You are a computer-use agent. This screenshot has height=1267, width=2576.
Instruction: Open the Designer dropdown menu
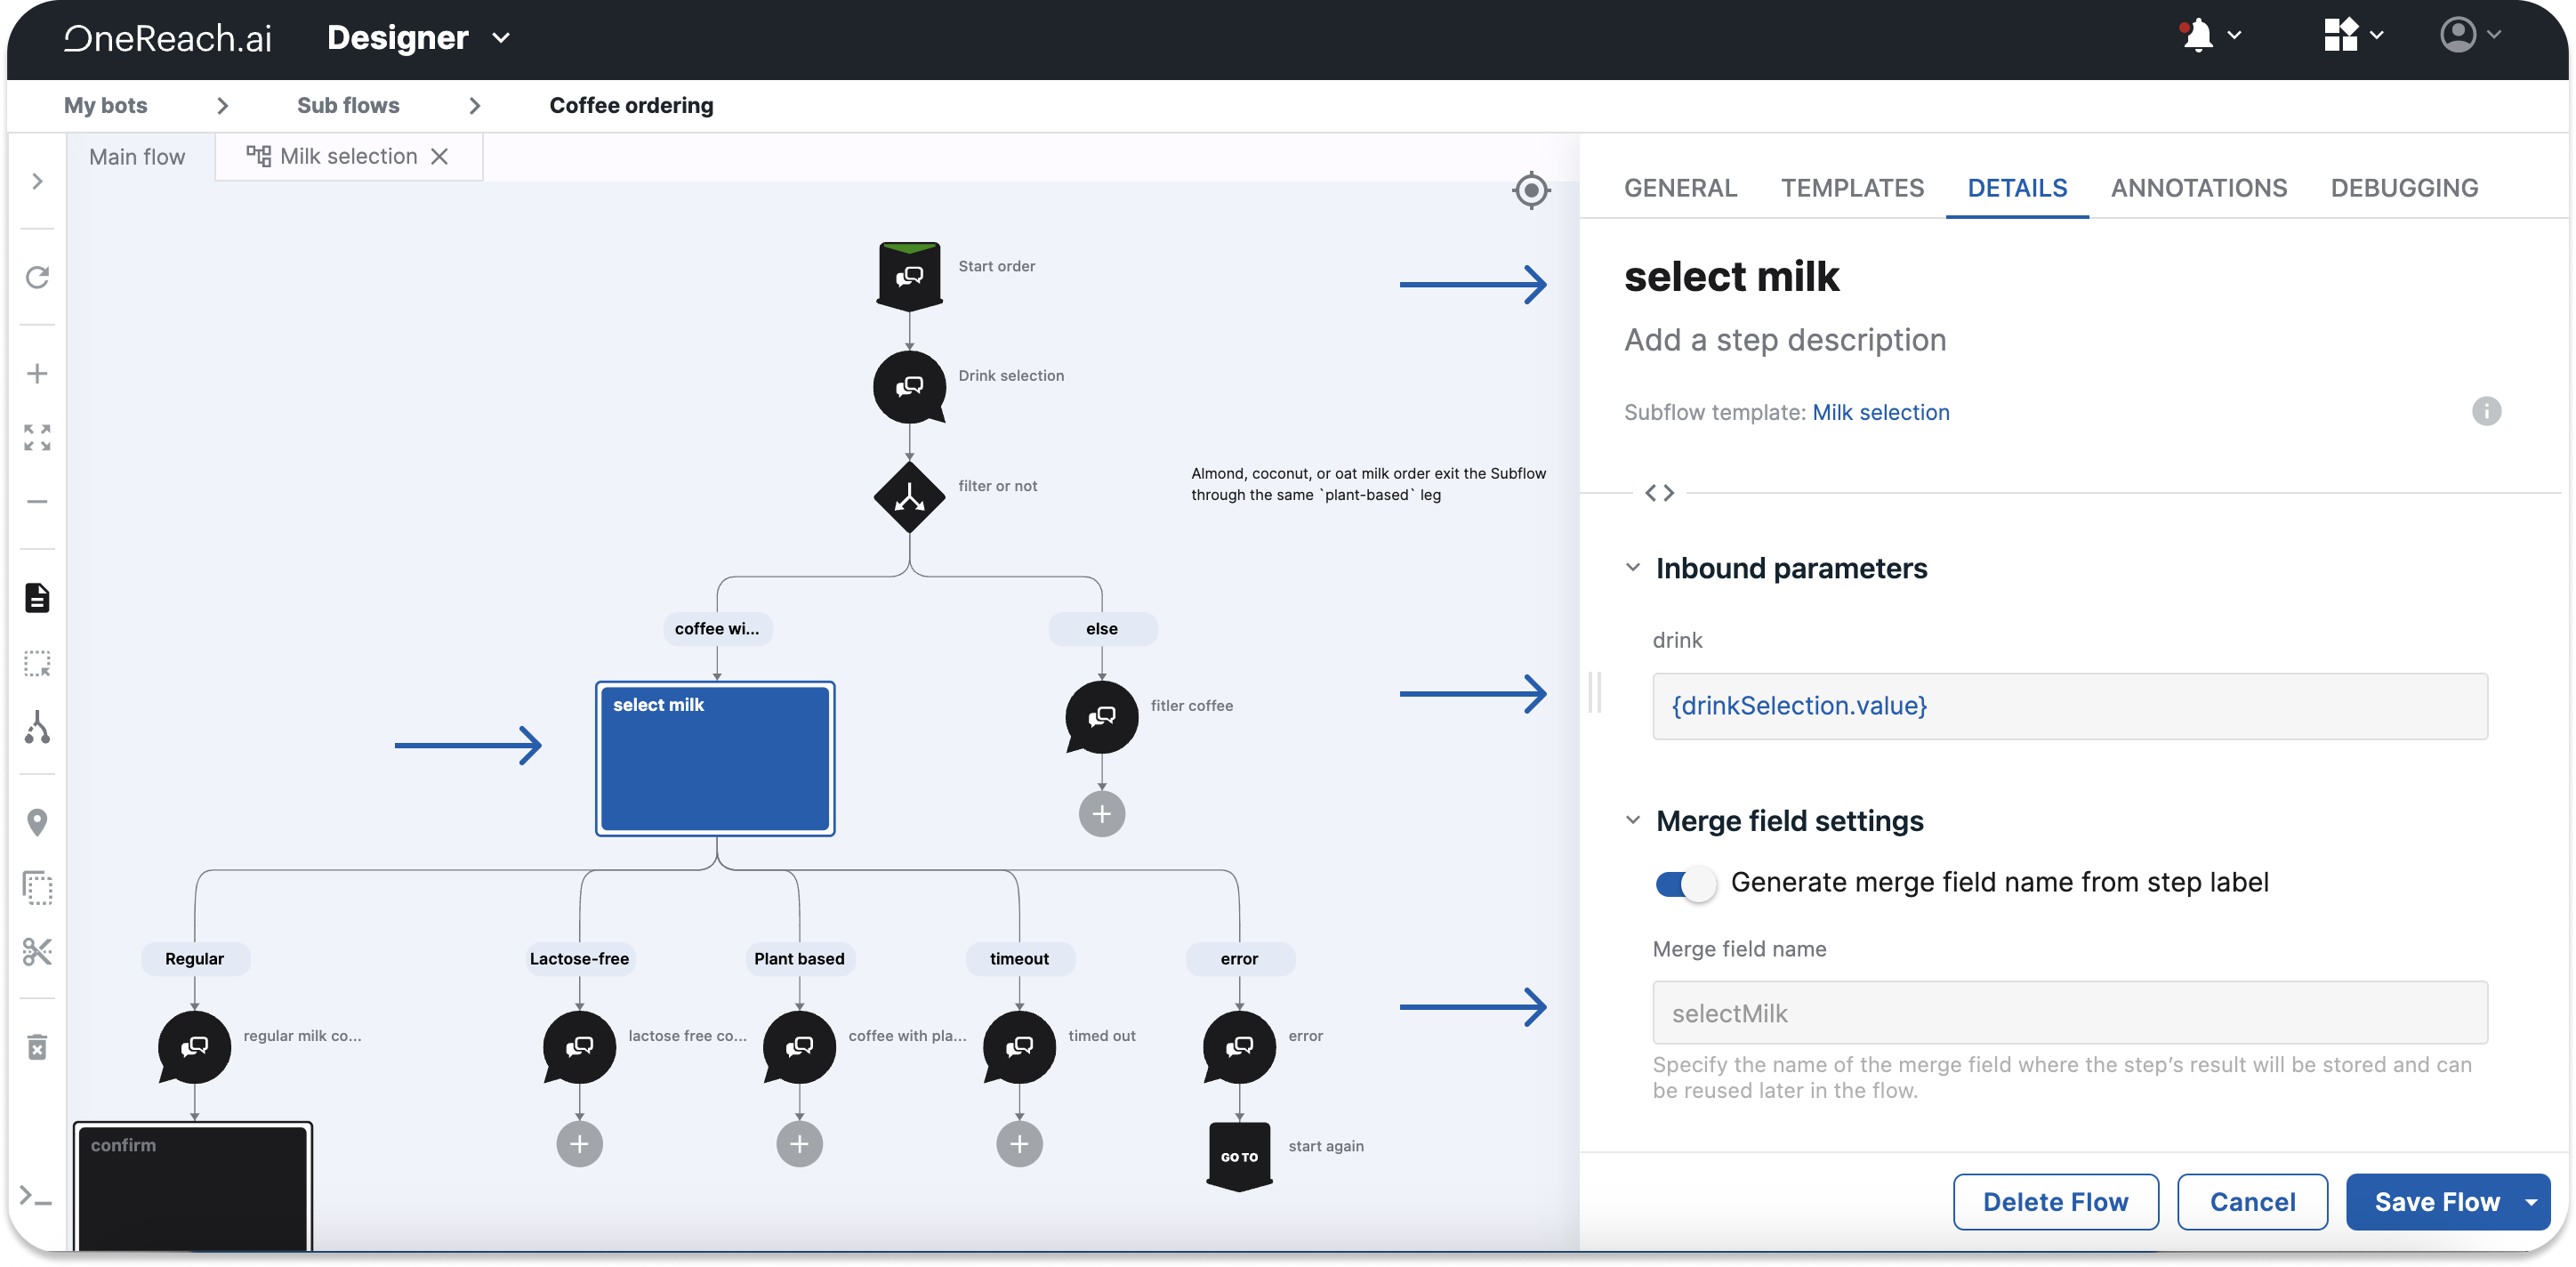(501, 38)
